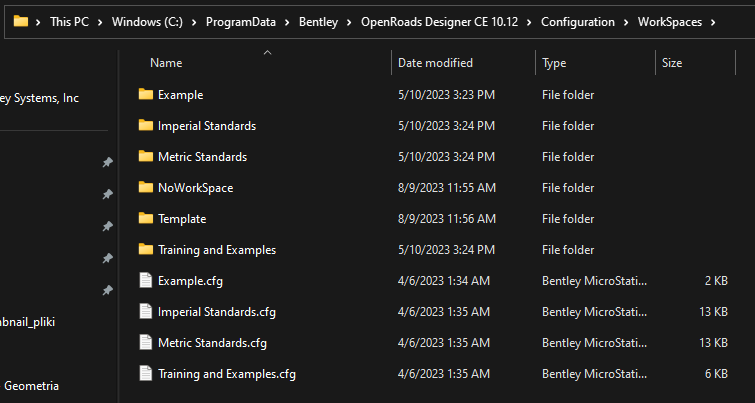The height and width of the screenshot is (403, 755).
Task: Expand the chevron after OpenRoads Designer CE 10.12
Action: pos(530,22)
